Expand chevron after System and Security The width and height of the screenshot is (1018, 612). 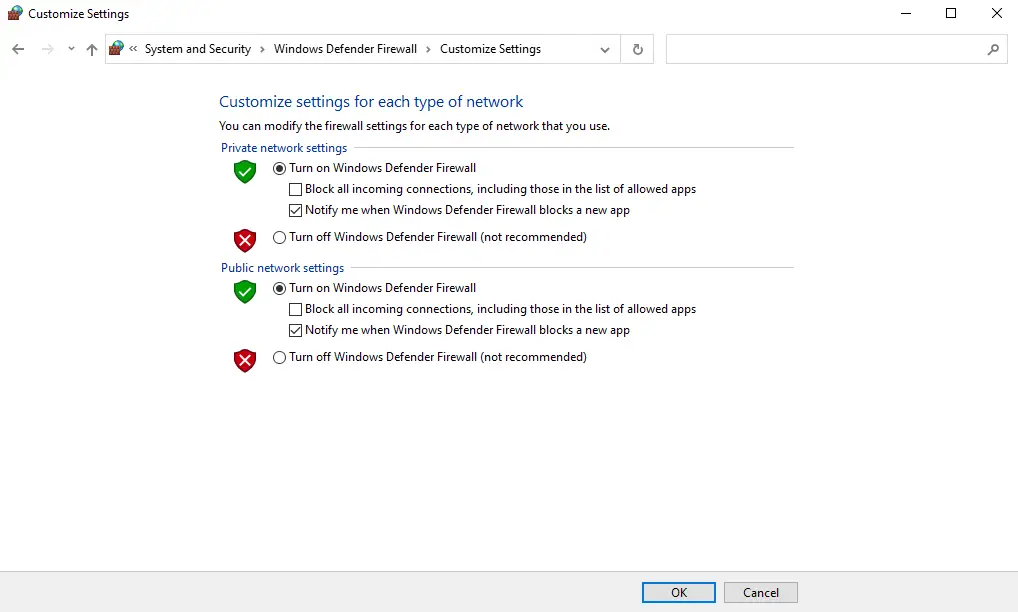262,49
